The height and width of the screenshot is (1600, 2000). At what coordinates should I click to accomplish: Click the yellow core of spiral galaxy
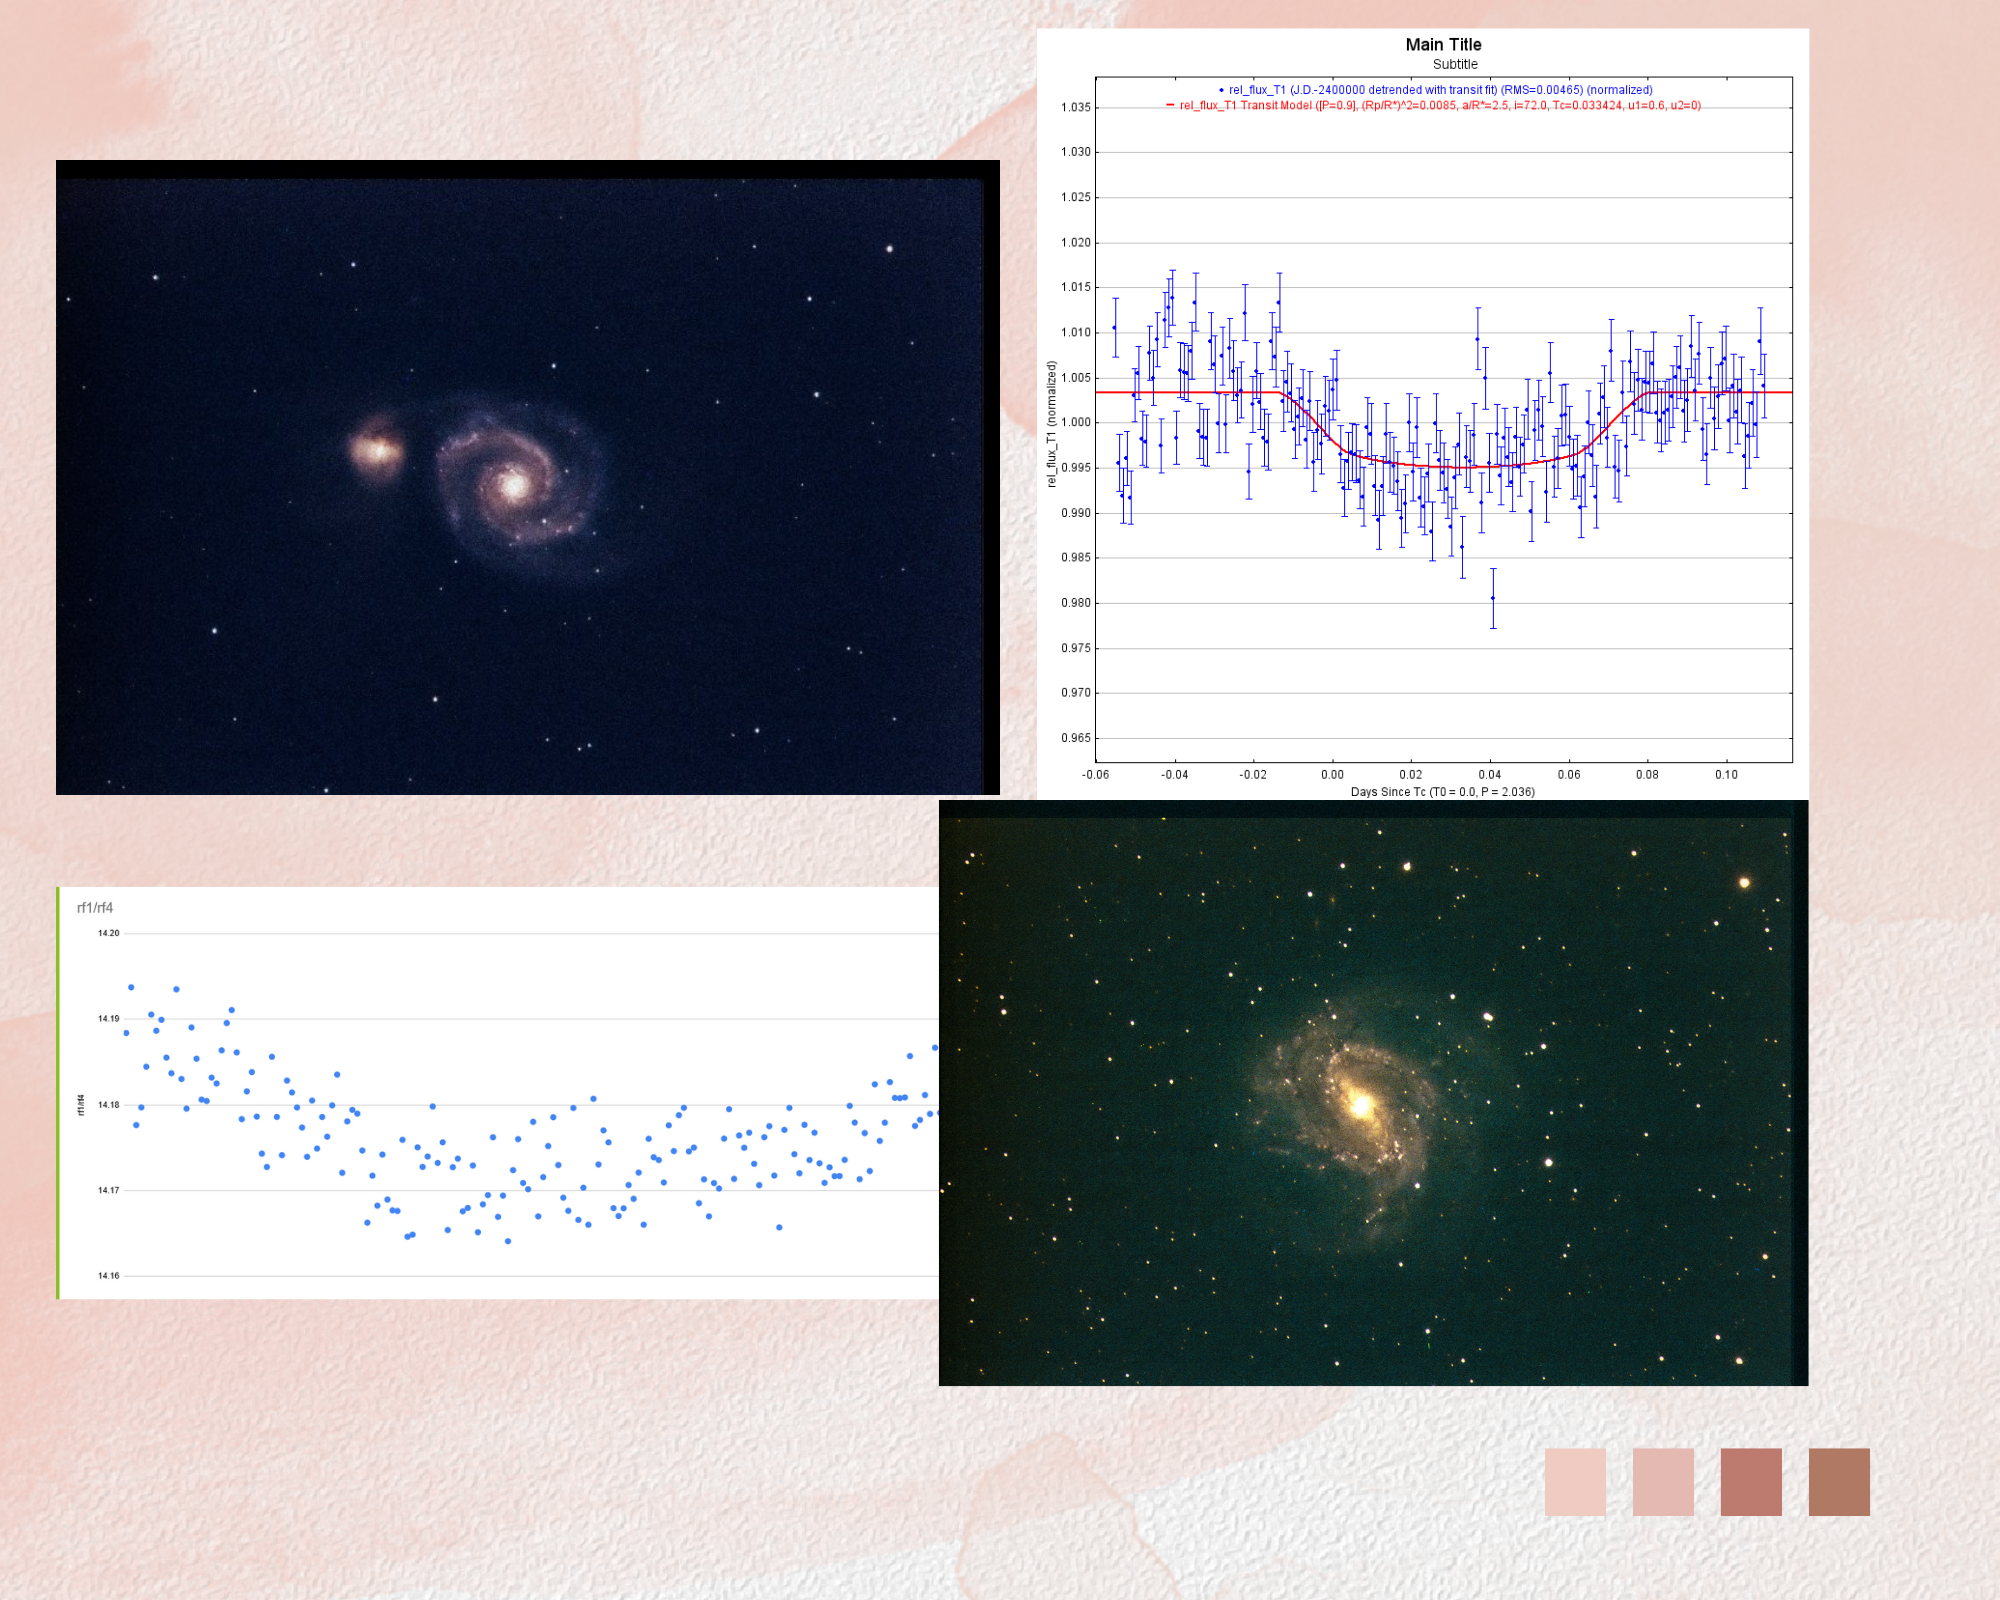(x=1361, y=1105)
